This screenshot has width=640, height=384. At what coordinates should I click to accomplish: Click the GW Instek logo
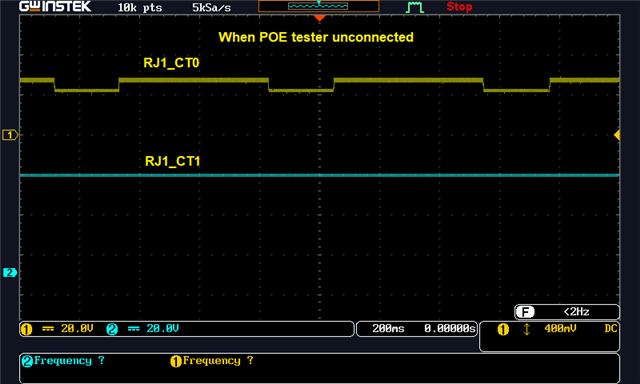point(55,7)
